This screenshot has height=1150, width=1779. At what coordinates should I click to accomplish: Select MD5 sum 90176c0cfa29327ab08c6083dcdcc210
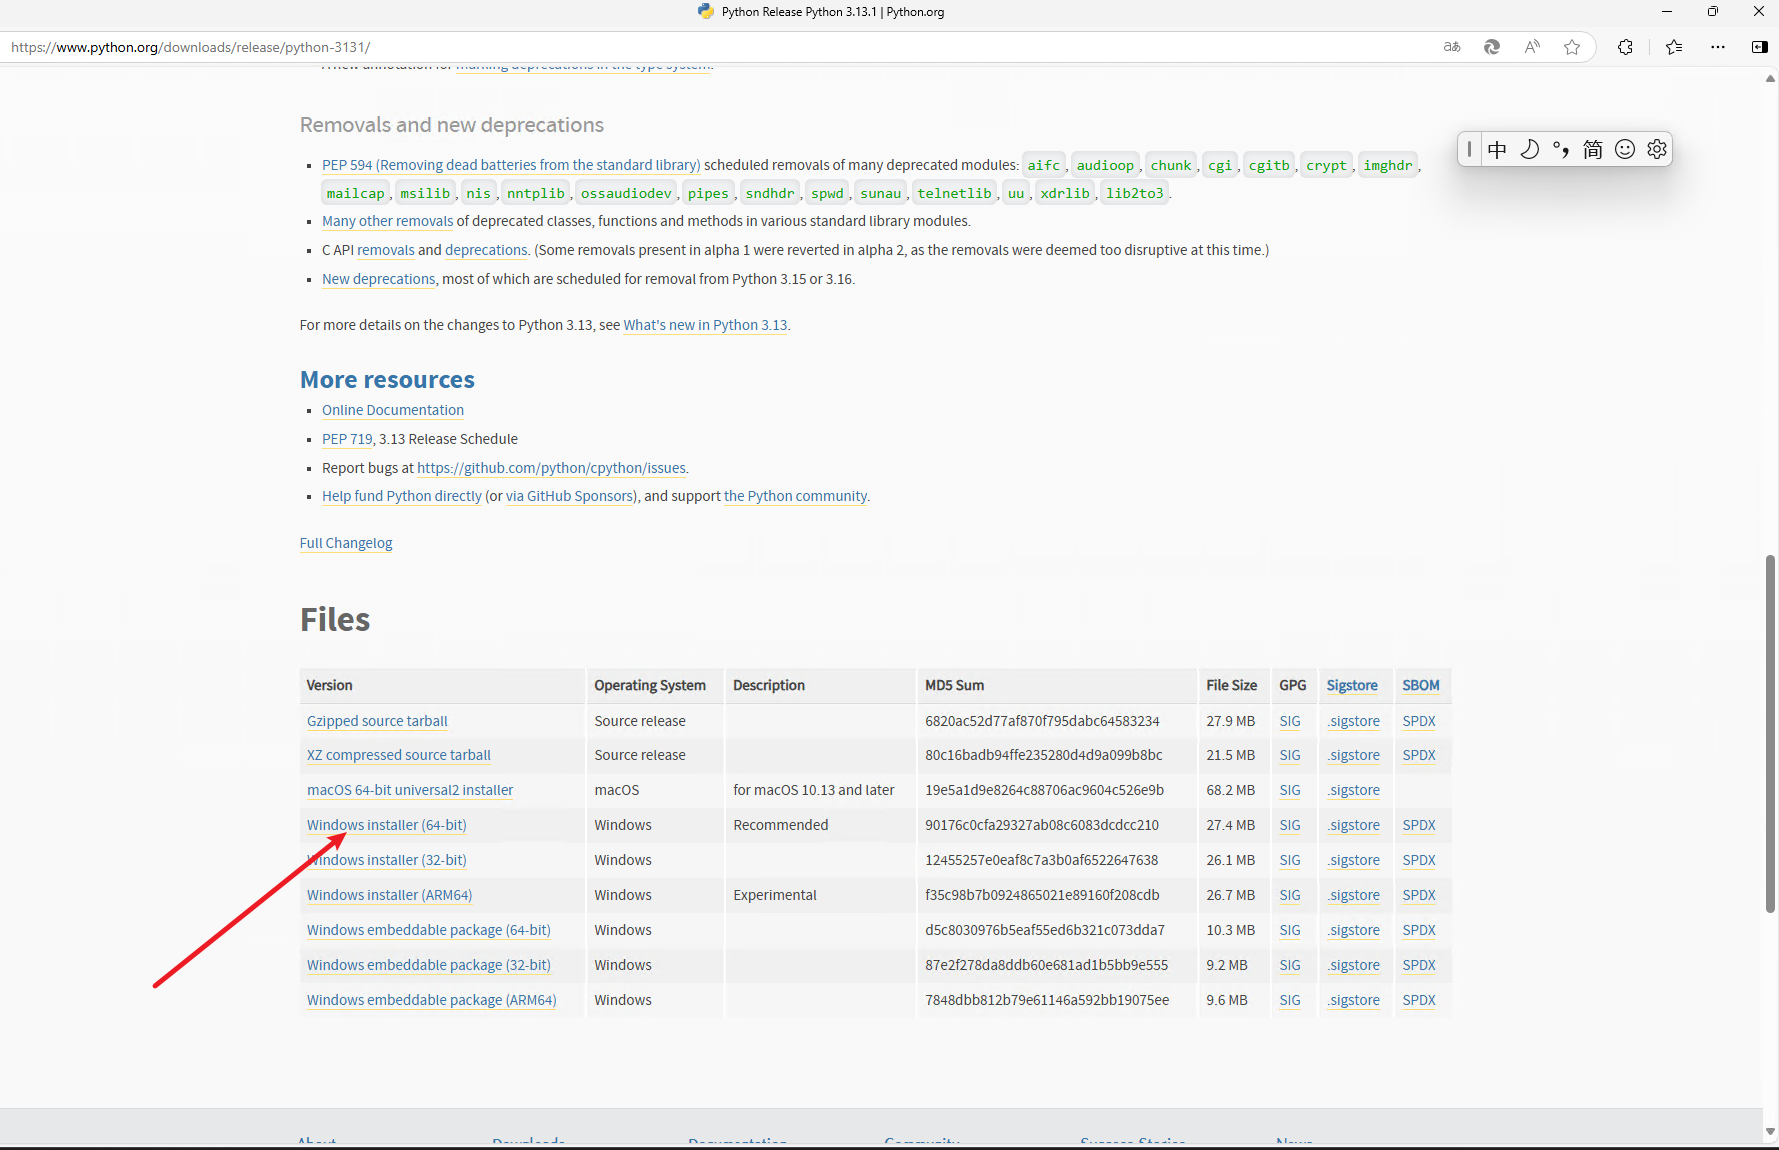[x=1042, y=825]
